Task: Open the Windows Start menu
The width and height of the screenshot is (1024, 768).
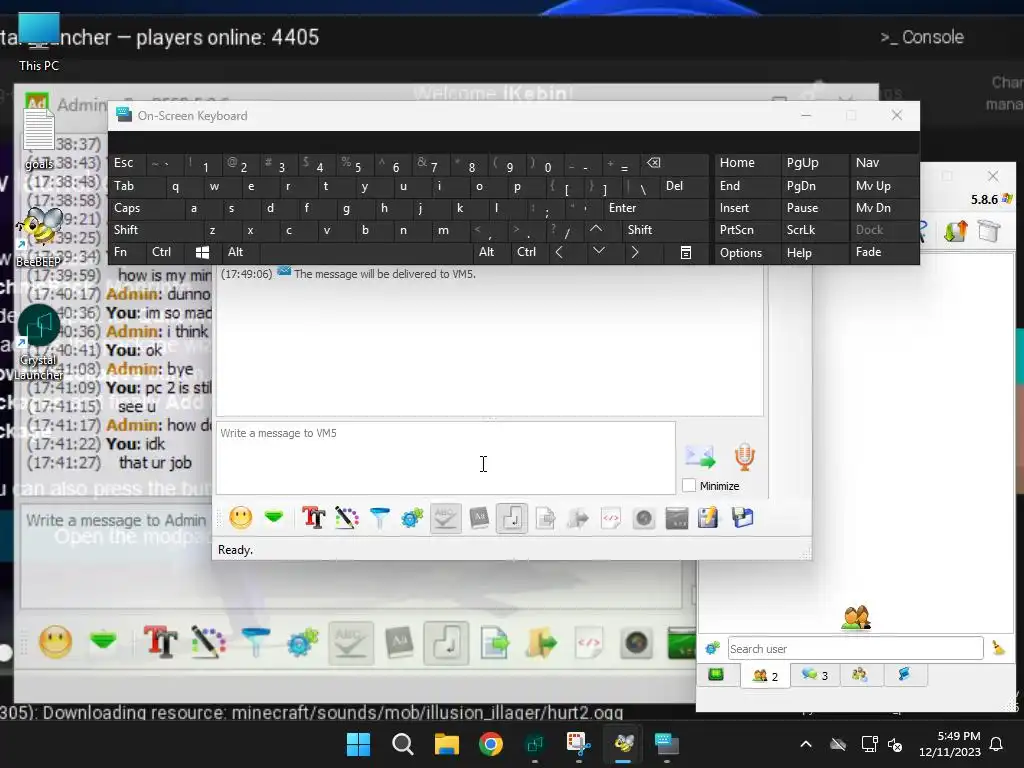Action: [359, 744]
